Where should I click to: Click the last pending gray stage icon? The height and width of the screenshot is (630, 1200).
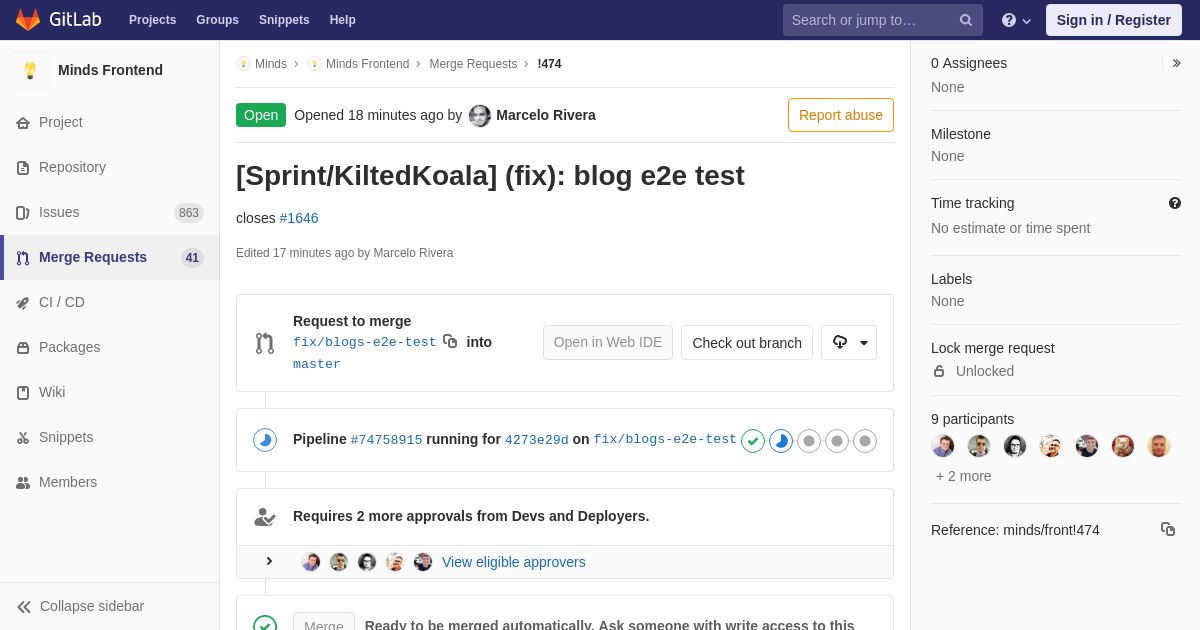pos(865,441)
